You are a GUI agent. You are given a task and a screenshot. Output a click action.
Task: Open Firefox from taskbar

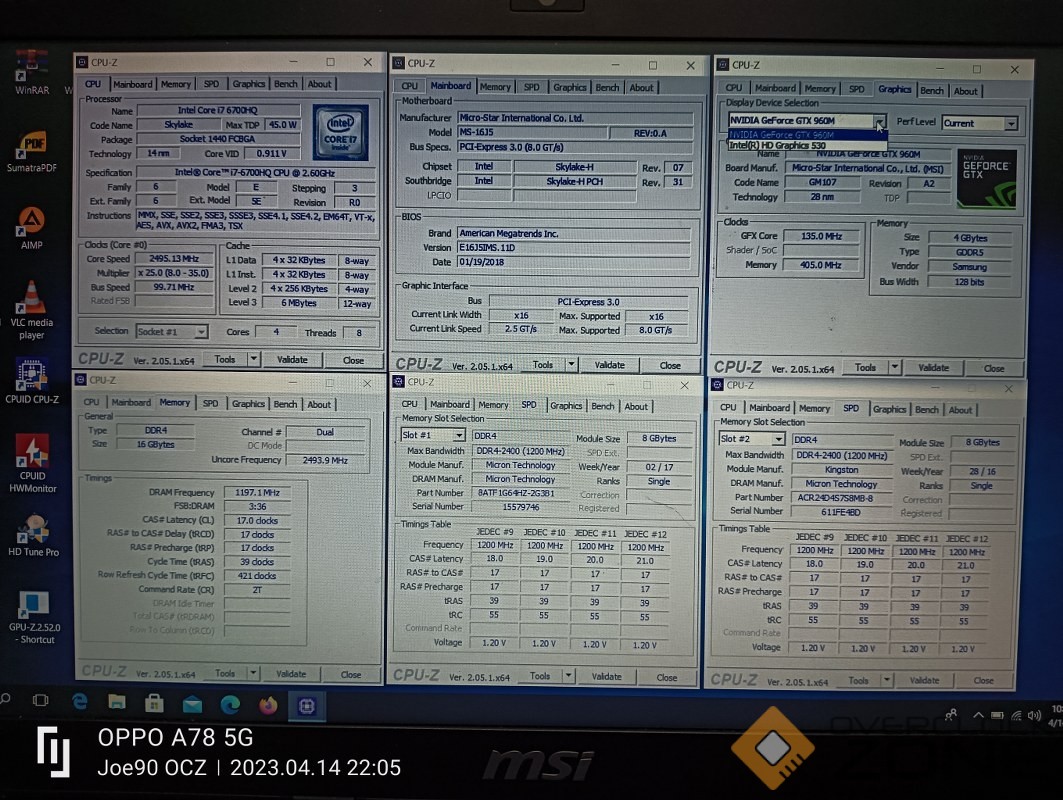coord(268,706)
